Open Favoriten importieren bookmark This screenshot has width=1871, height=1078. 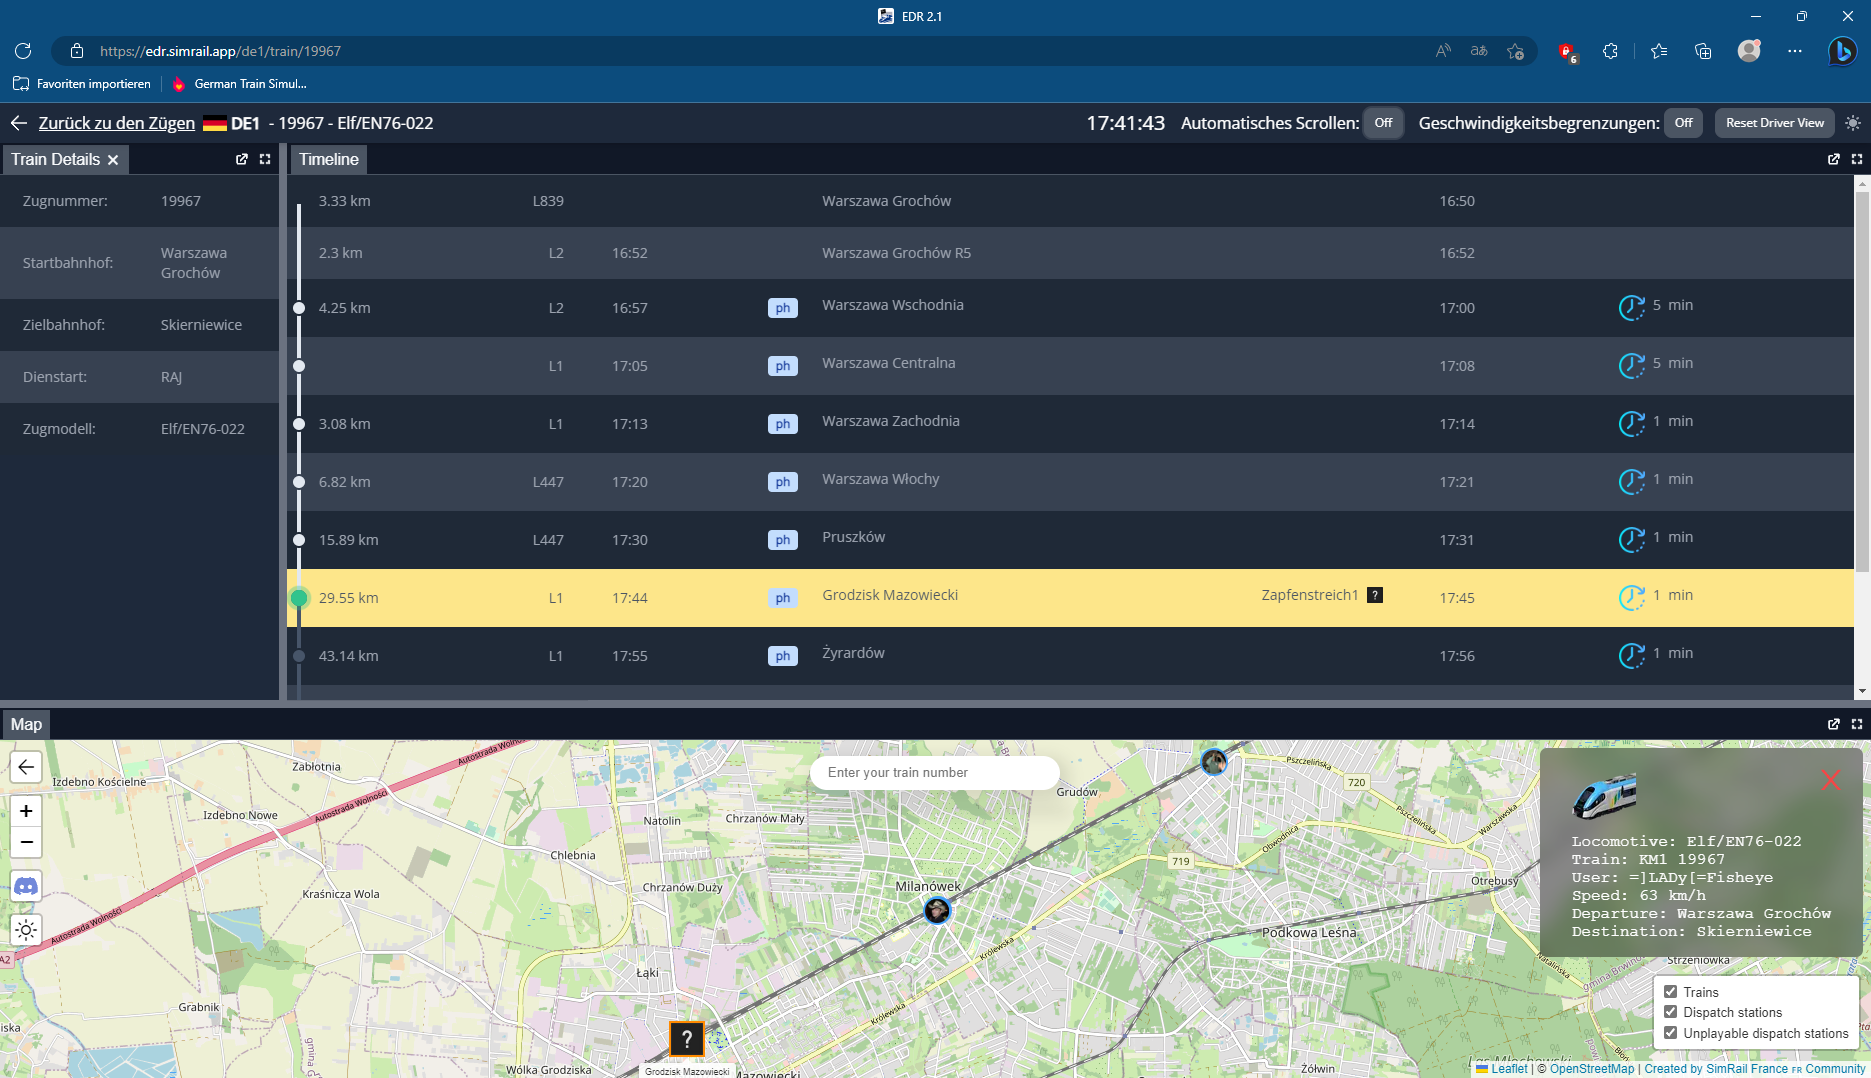[82, 84]
